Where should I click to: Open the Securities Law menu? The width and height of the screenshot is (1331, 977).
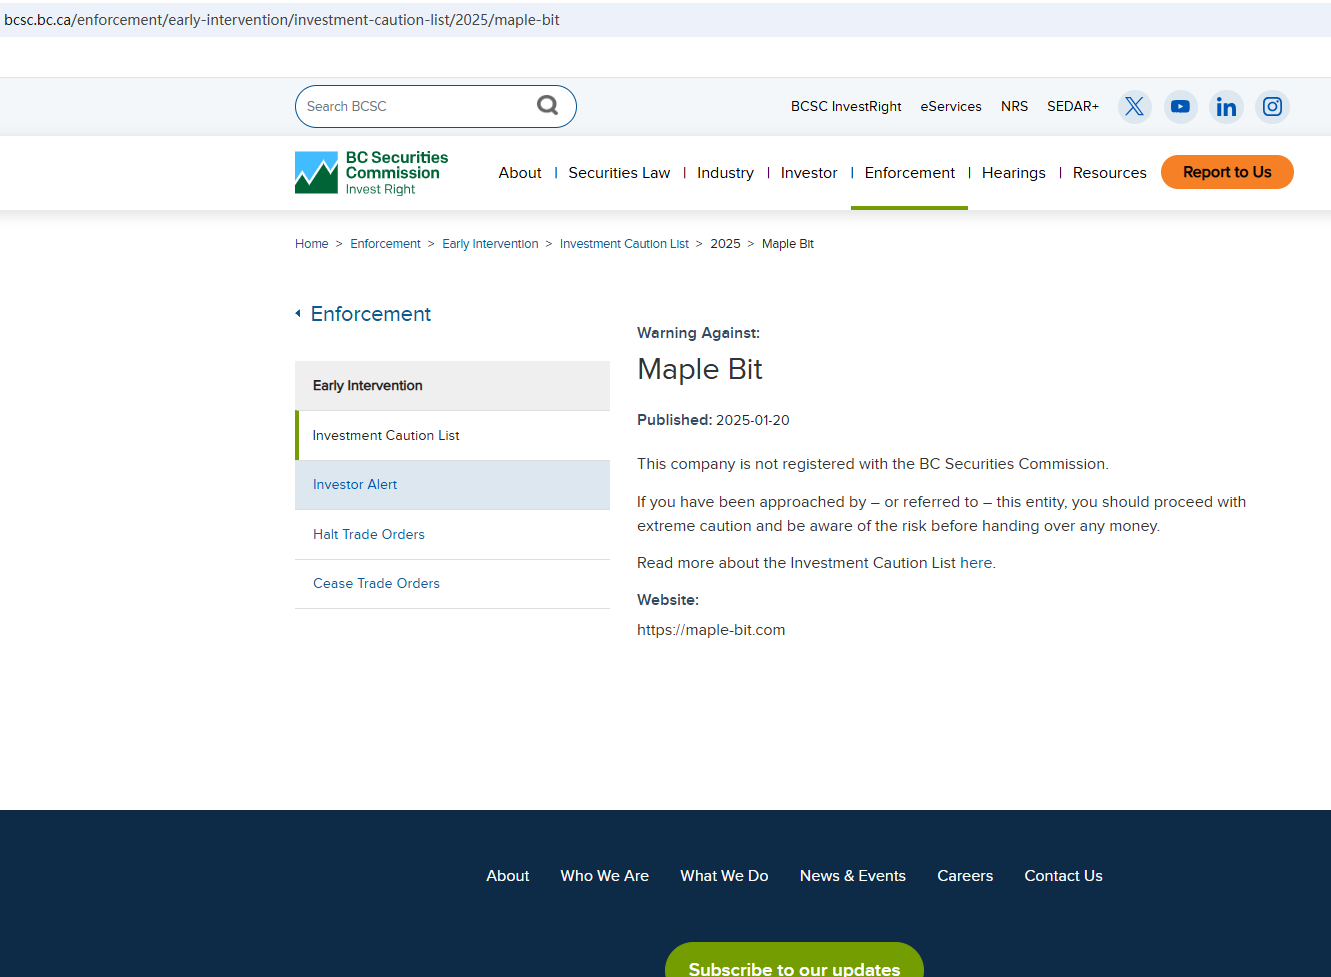point(619,173)
